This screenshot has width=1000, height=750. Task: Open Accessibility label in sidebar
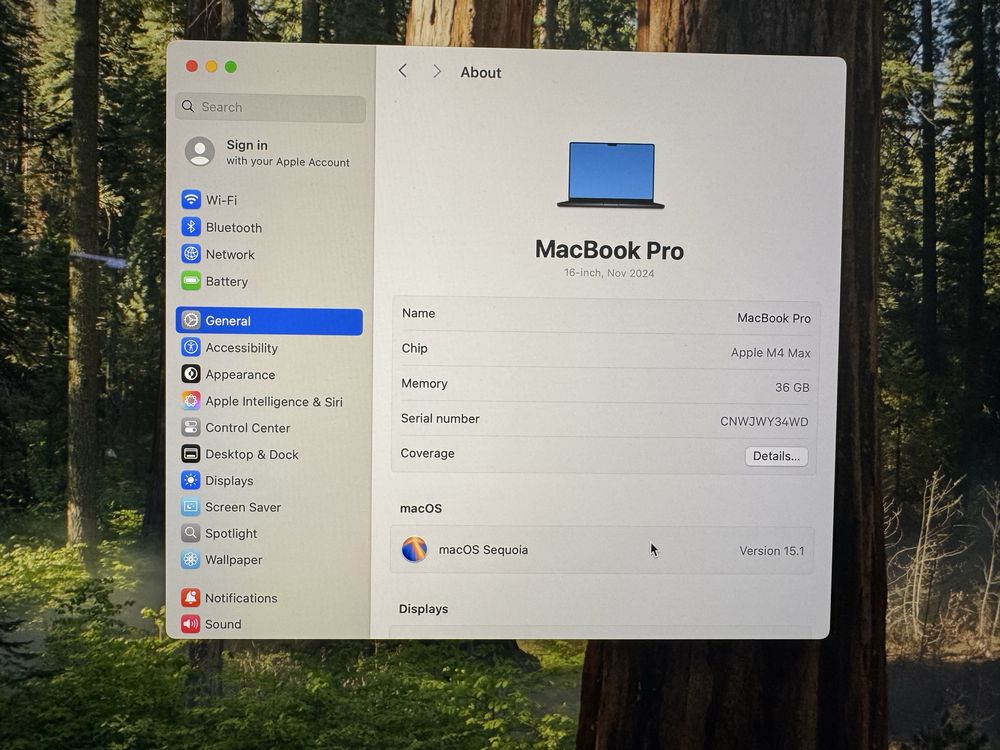coord(242,348)
